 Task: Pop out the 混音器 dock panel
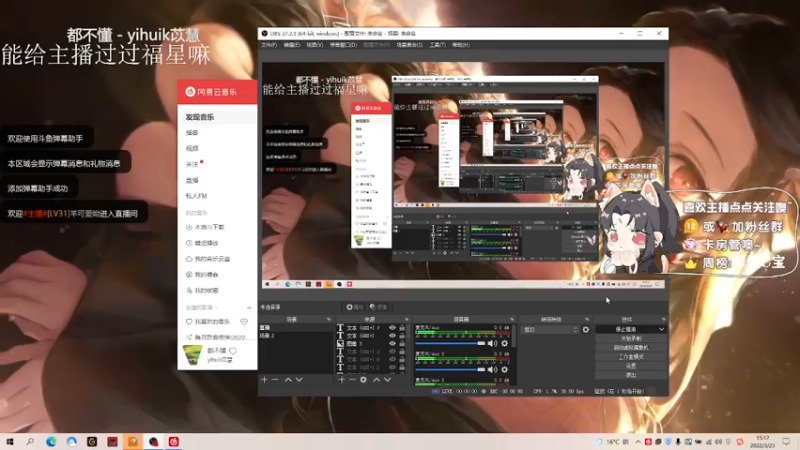(x=512, y=319)
